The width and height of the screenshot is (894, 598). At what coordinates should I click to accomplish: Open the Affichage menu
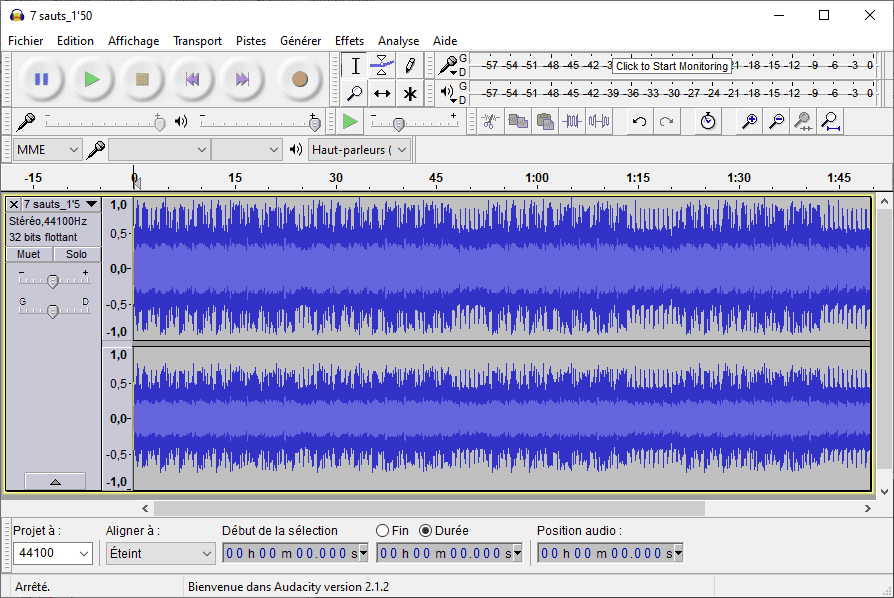pyautogui.click(x=133, y=41)
